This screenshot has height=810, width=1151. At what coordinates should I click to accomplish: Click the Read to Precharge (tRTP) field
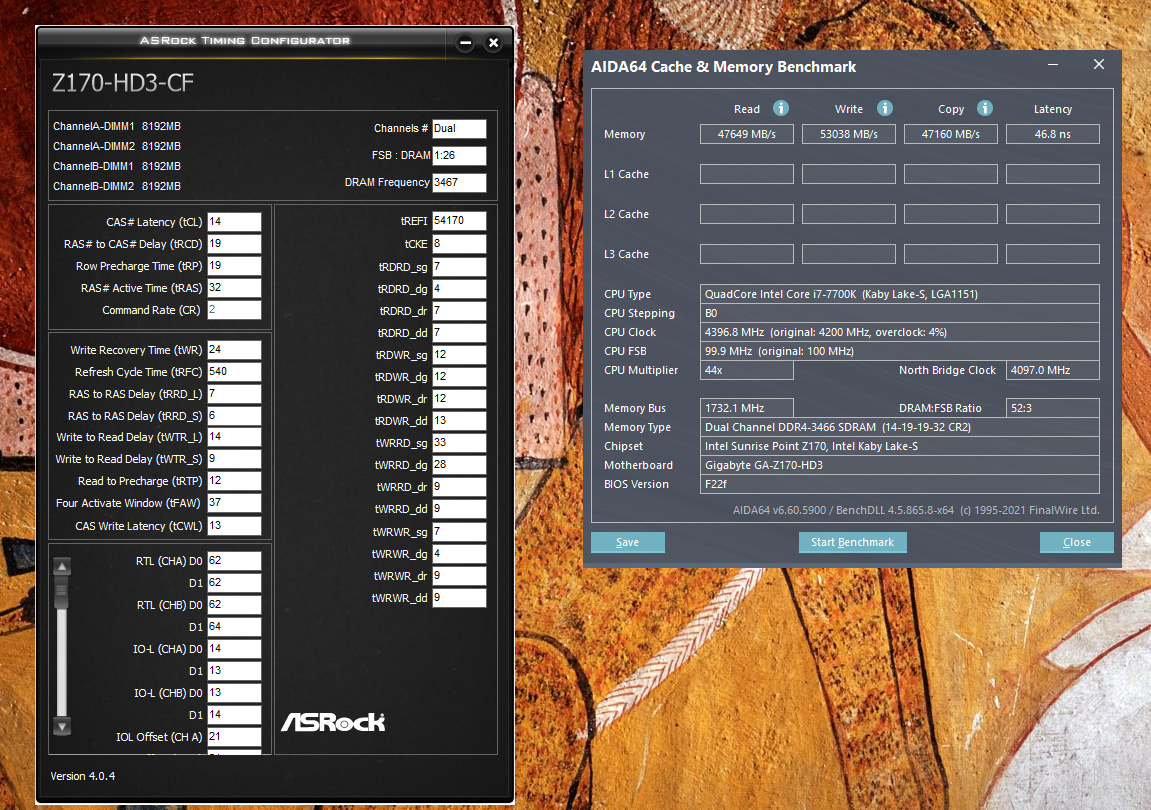[x=234, y=481]
